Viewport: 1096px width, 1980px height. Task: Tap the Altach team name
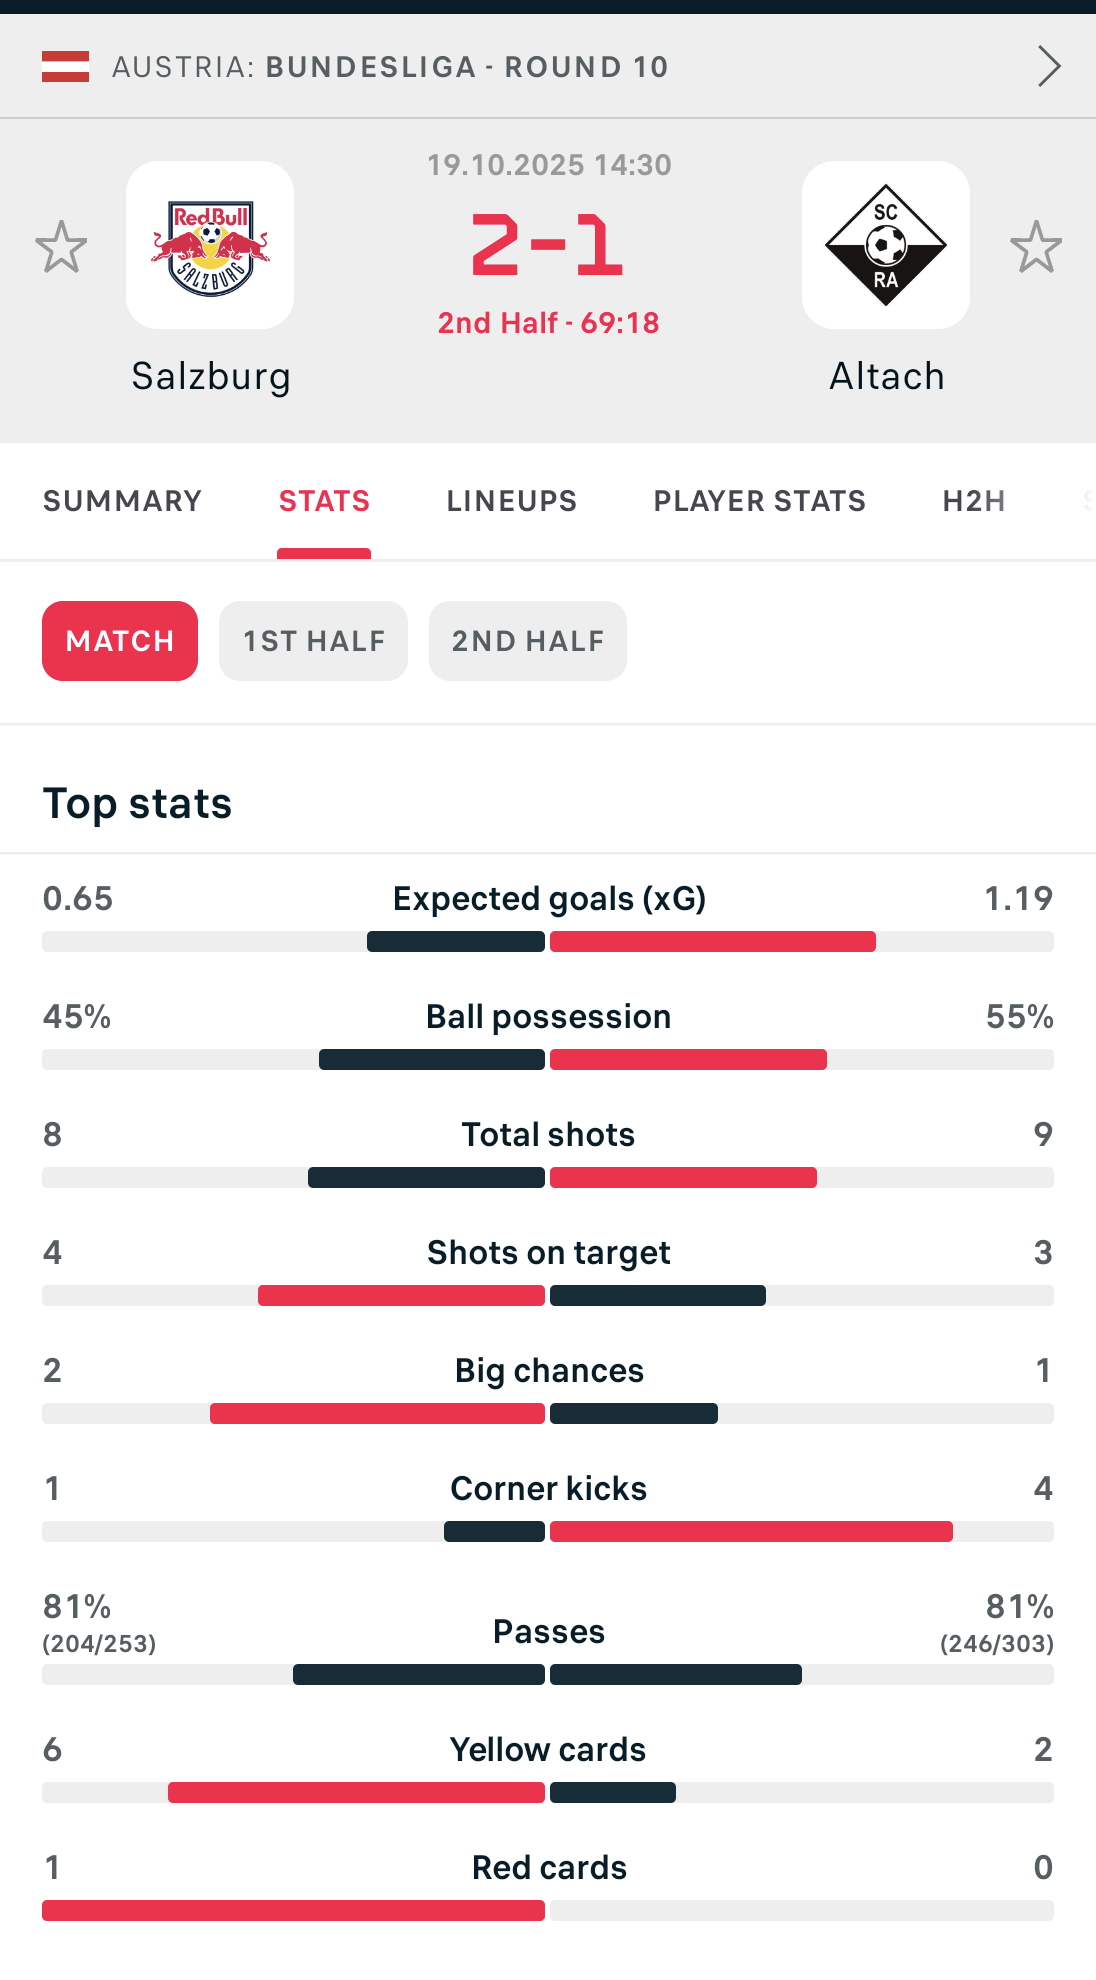887,377
